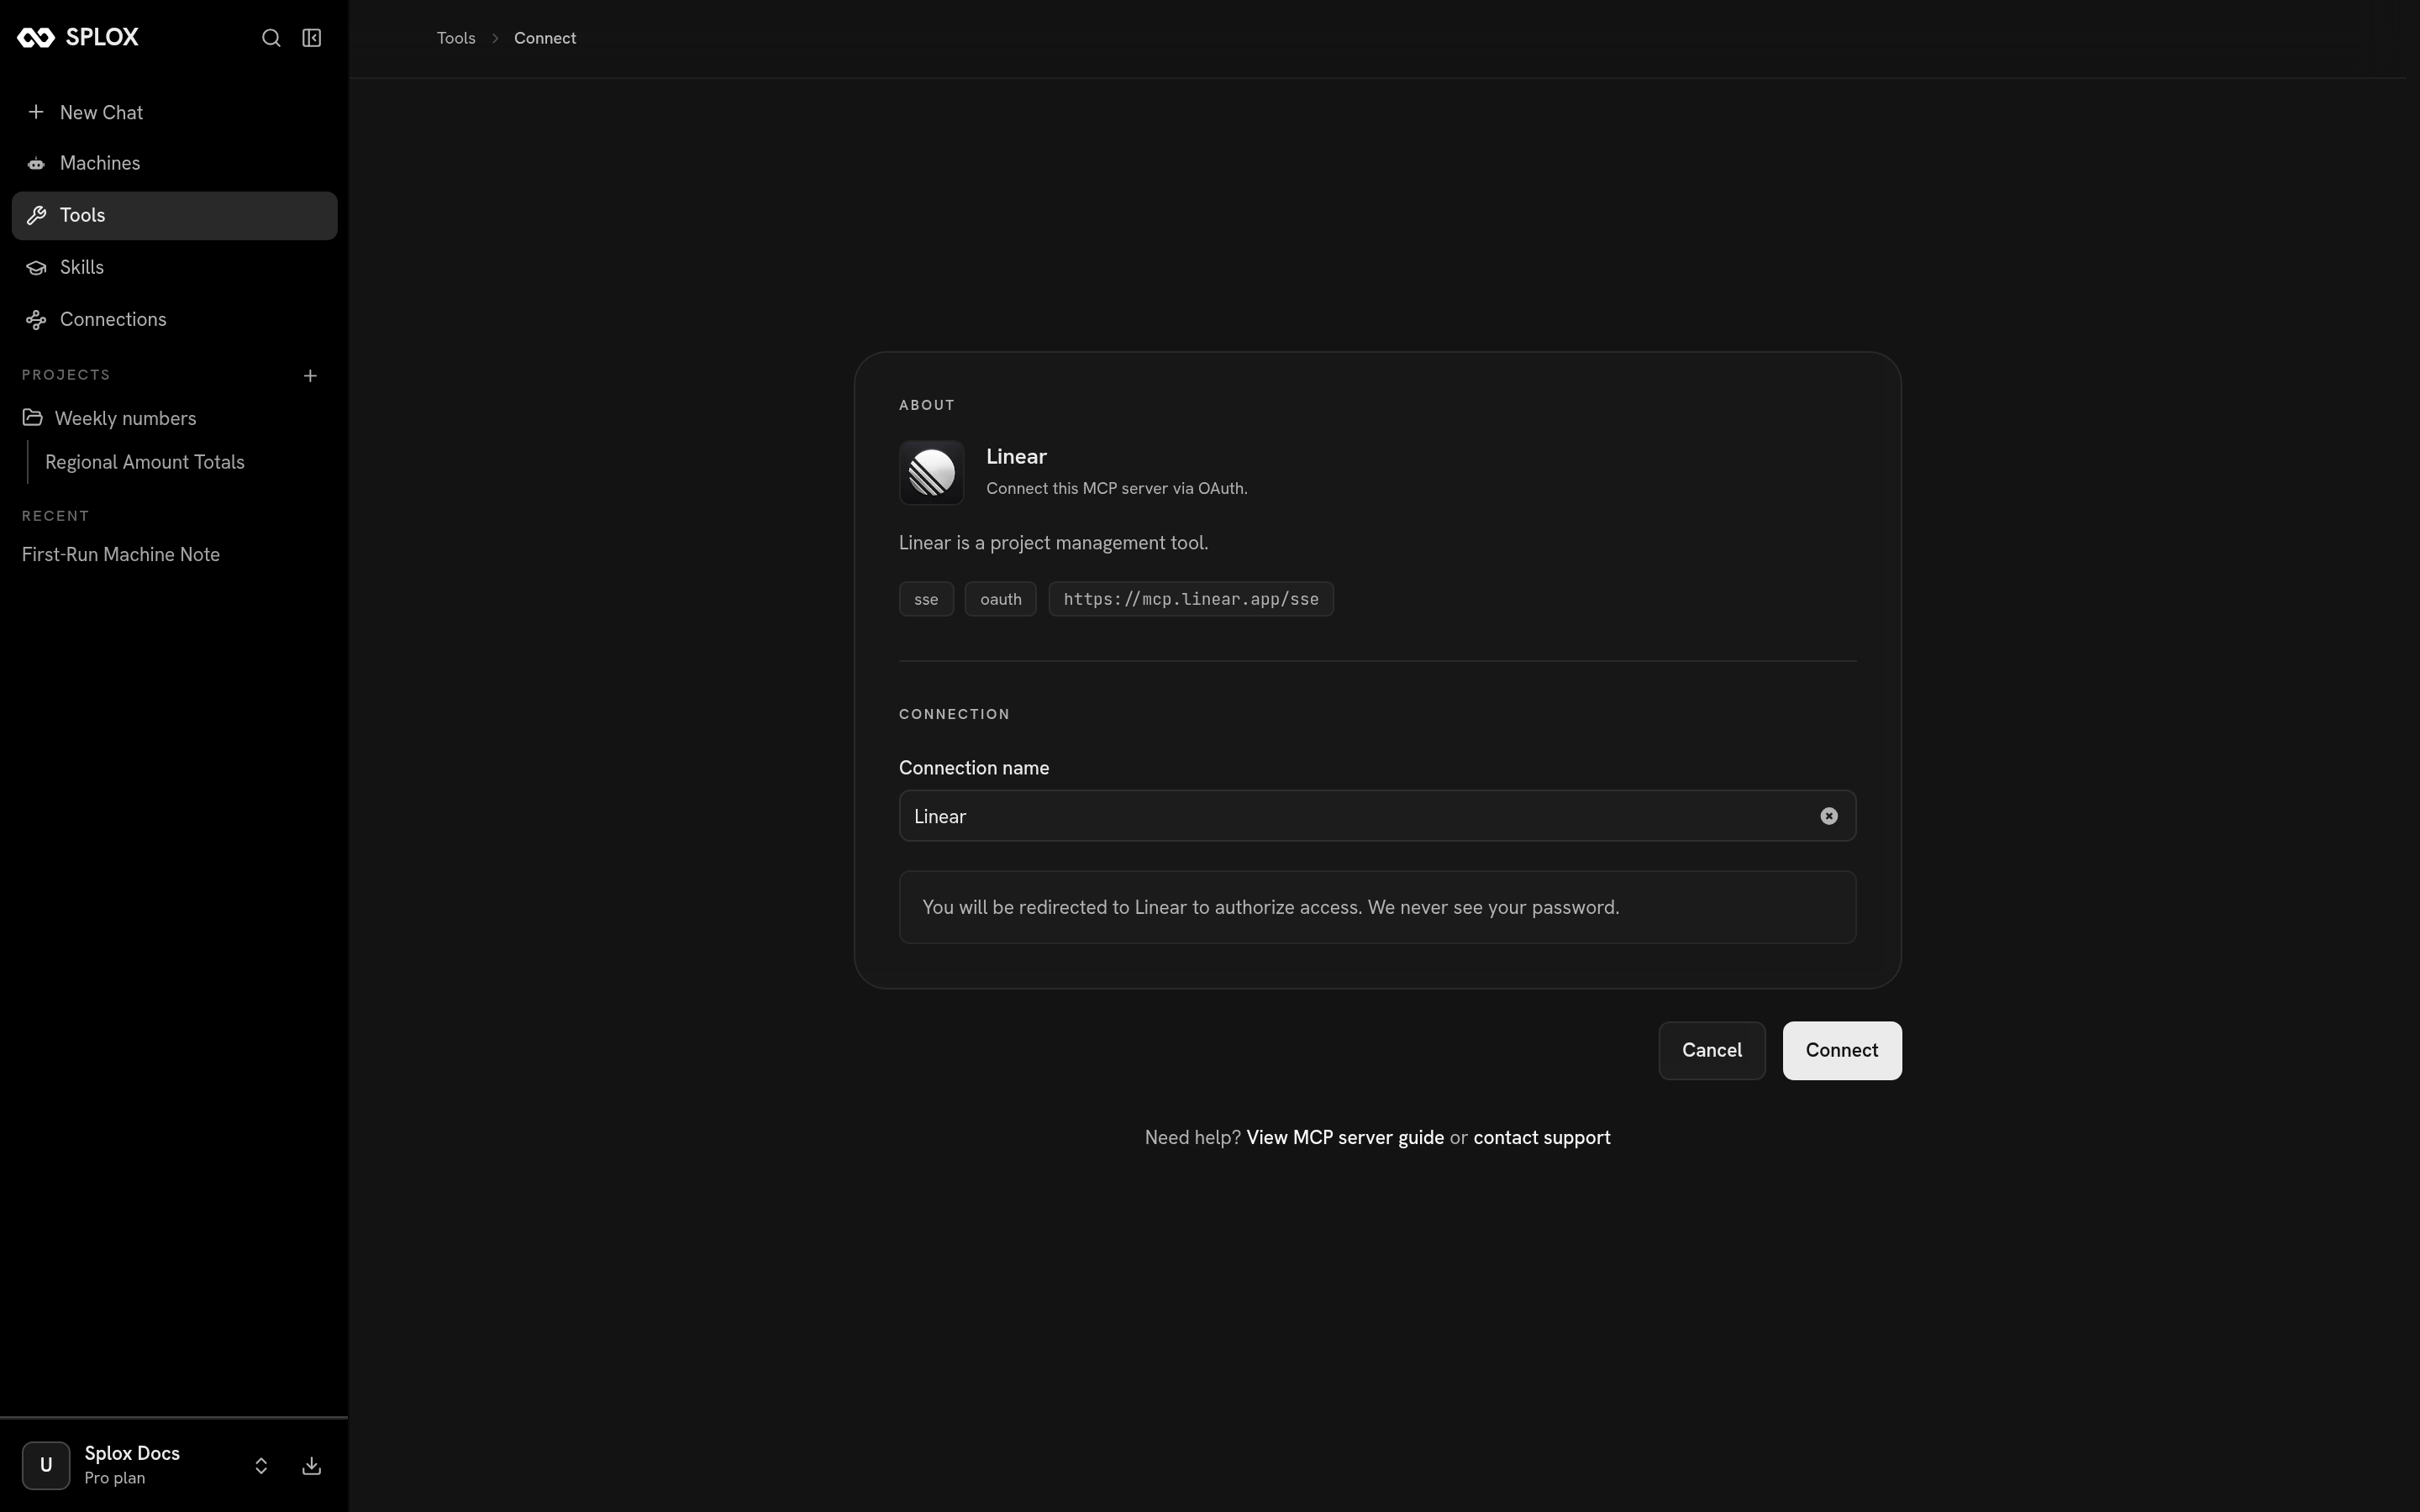Click the oauth tag badge
2420x1512 pixels.
click(x=1001, y=599)
